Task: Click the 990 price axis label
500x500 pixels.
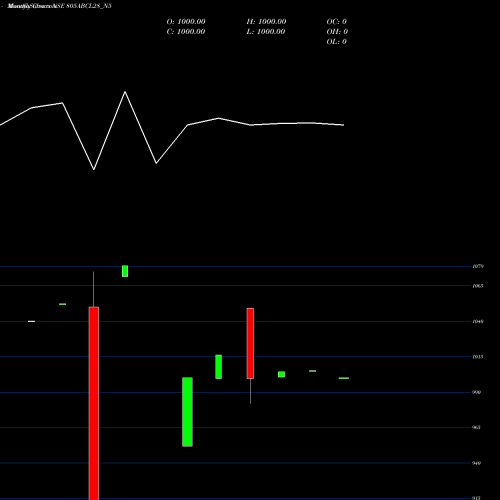Action: click(477, 392)
